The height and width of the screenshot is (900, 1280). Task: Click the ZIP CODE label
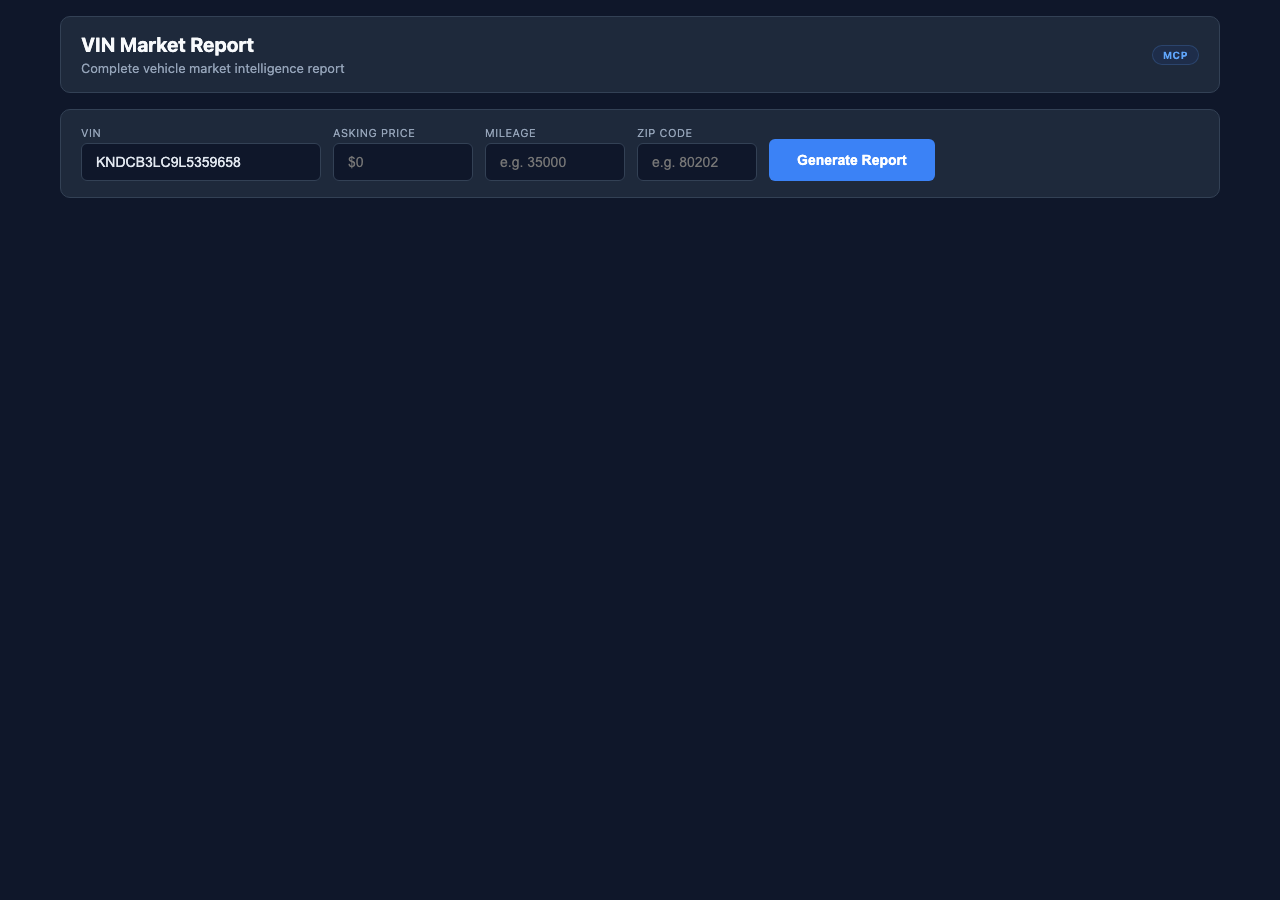pos(664,132)
